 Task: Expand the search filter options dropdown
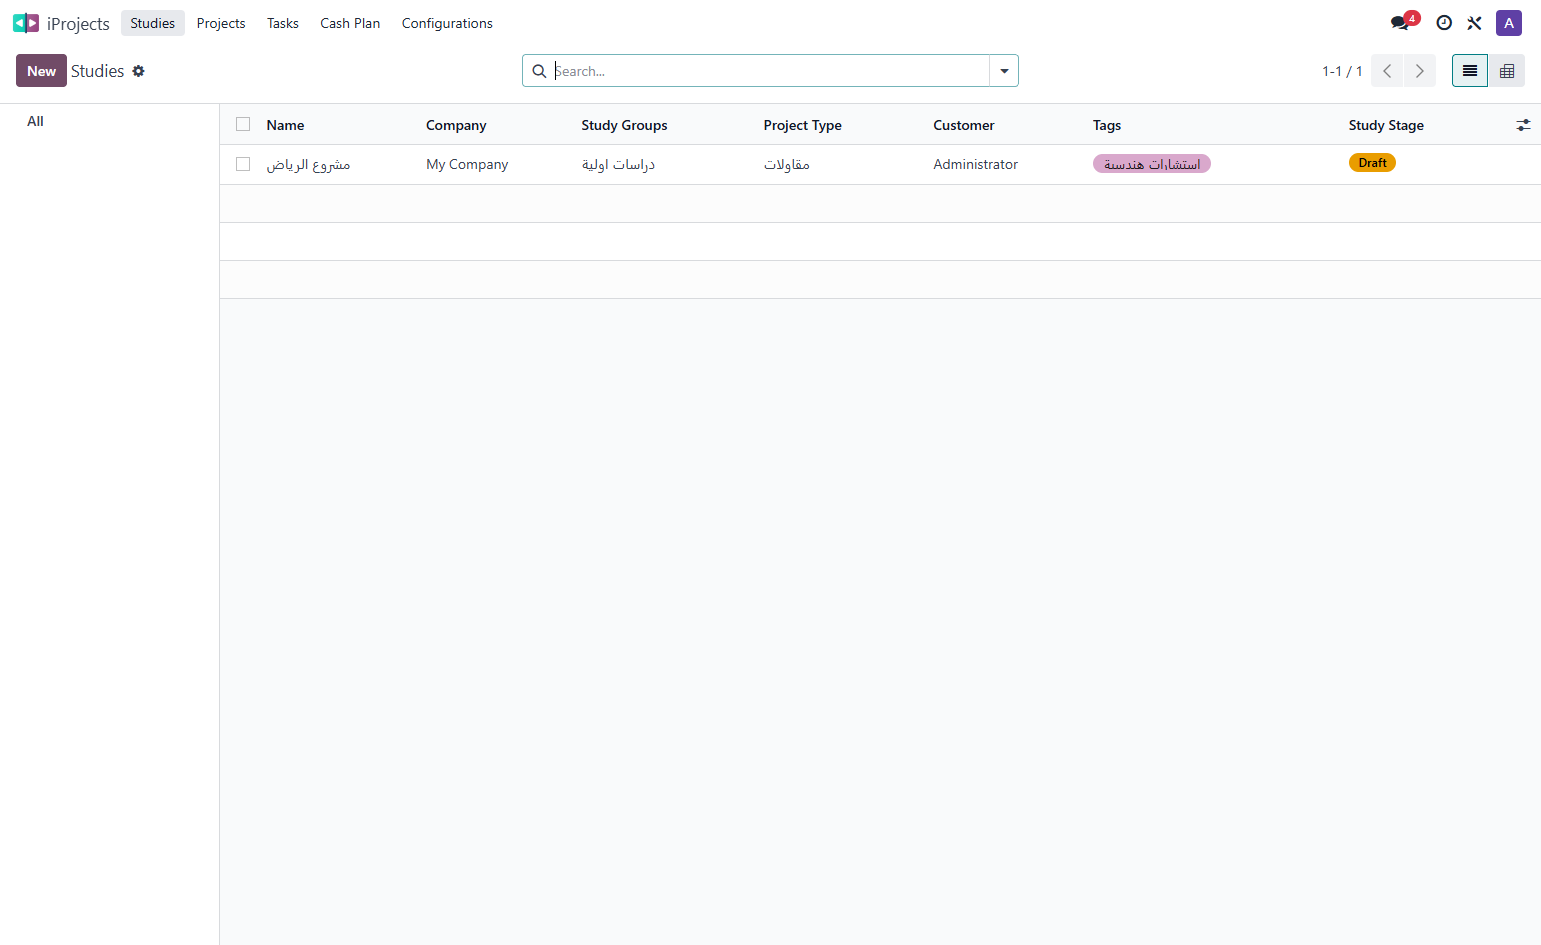point(1004,71)
